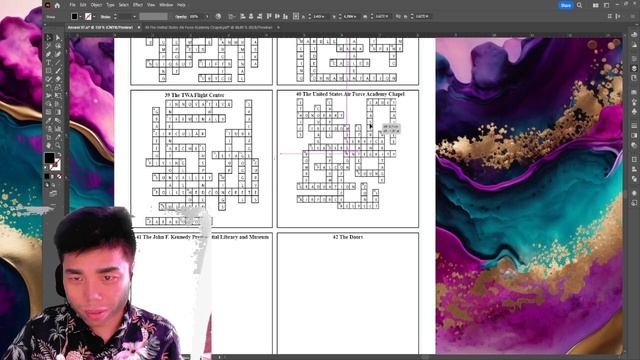Open the Window menu

[x=166, y=5]
